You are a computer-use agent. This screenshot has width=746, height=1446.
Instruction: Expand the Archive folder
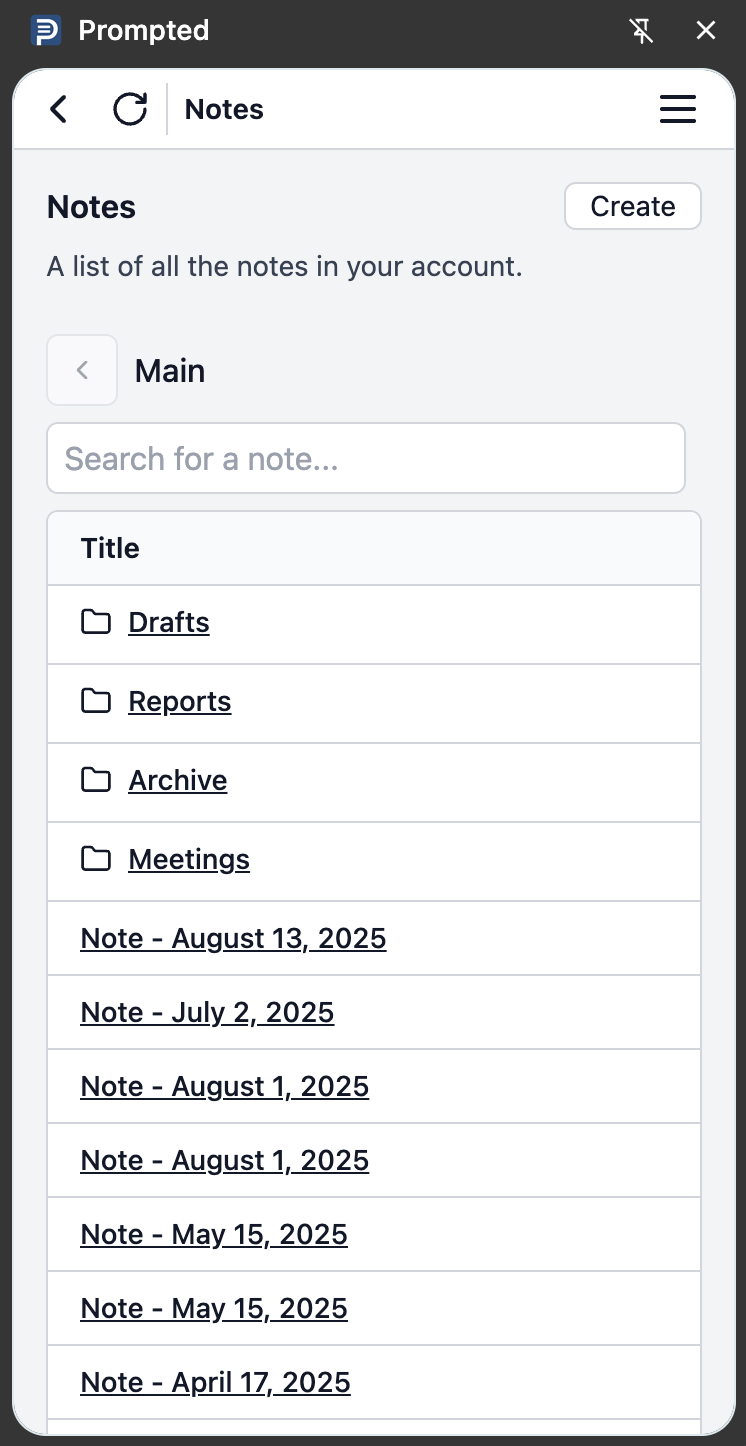tap(177, 780)
